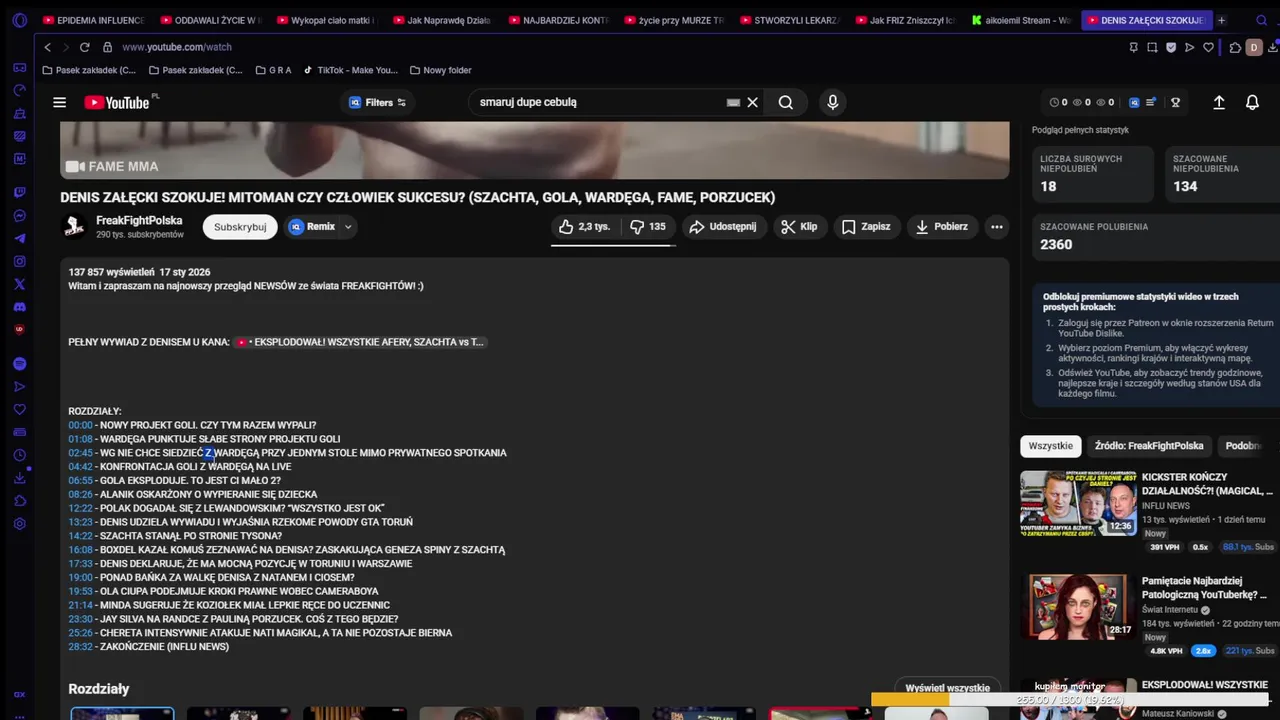The image size is (1280, 720).
Task: Reload the page with the refresh icon
Action: [x=84, y=47]
